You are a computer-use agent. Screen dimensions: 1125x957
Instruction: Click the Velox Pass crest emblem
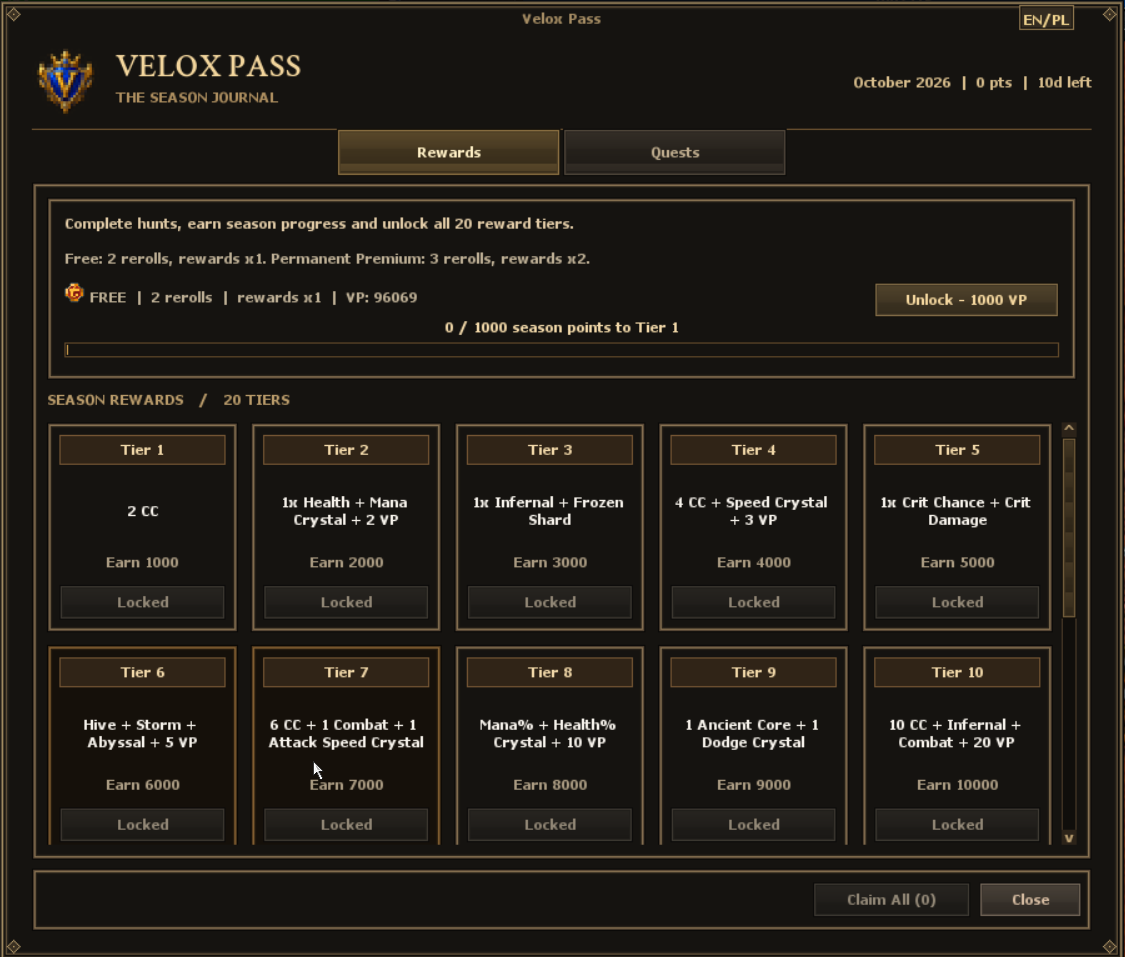(x=65, y=81)
